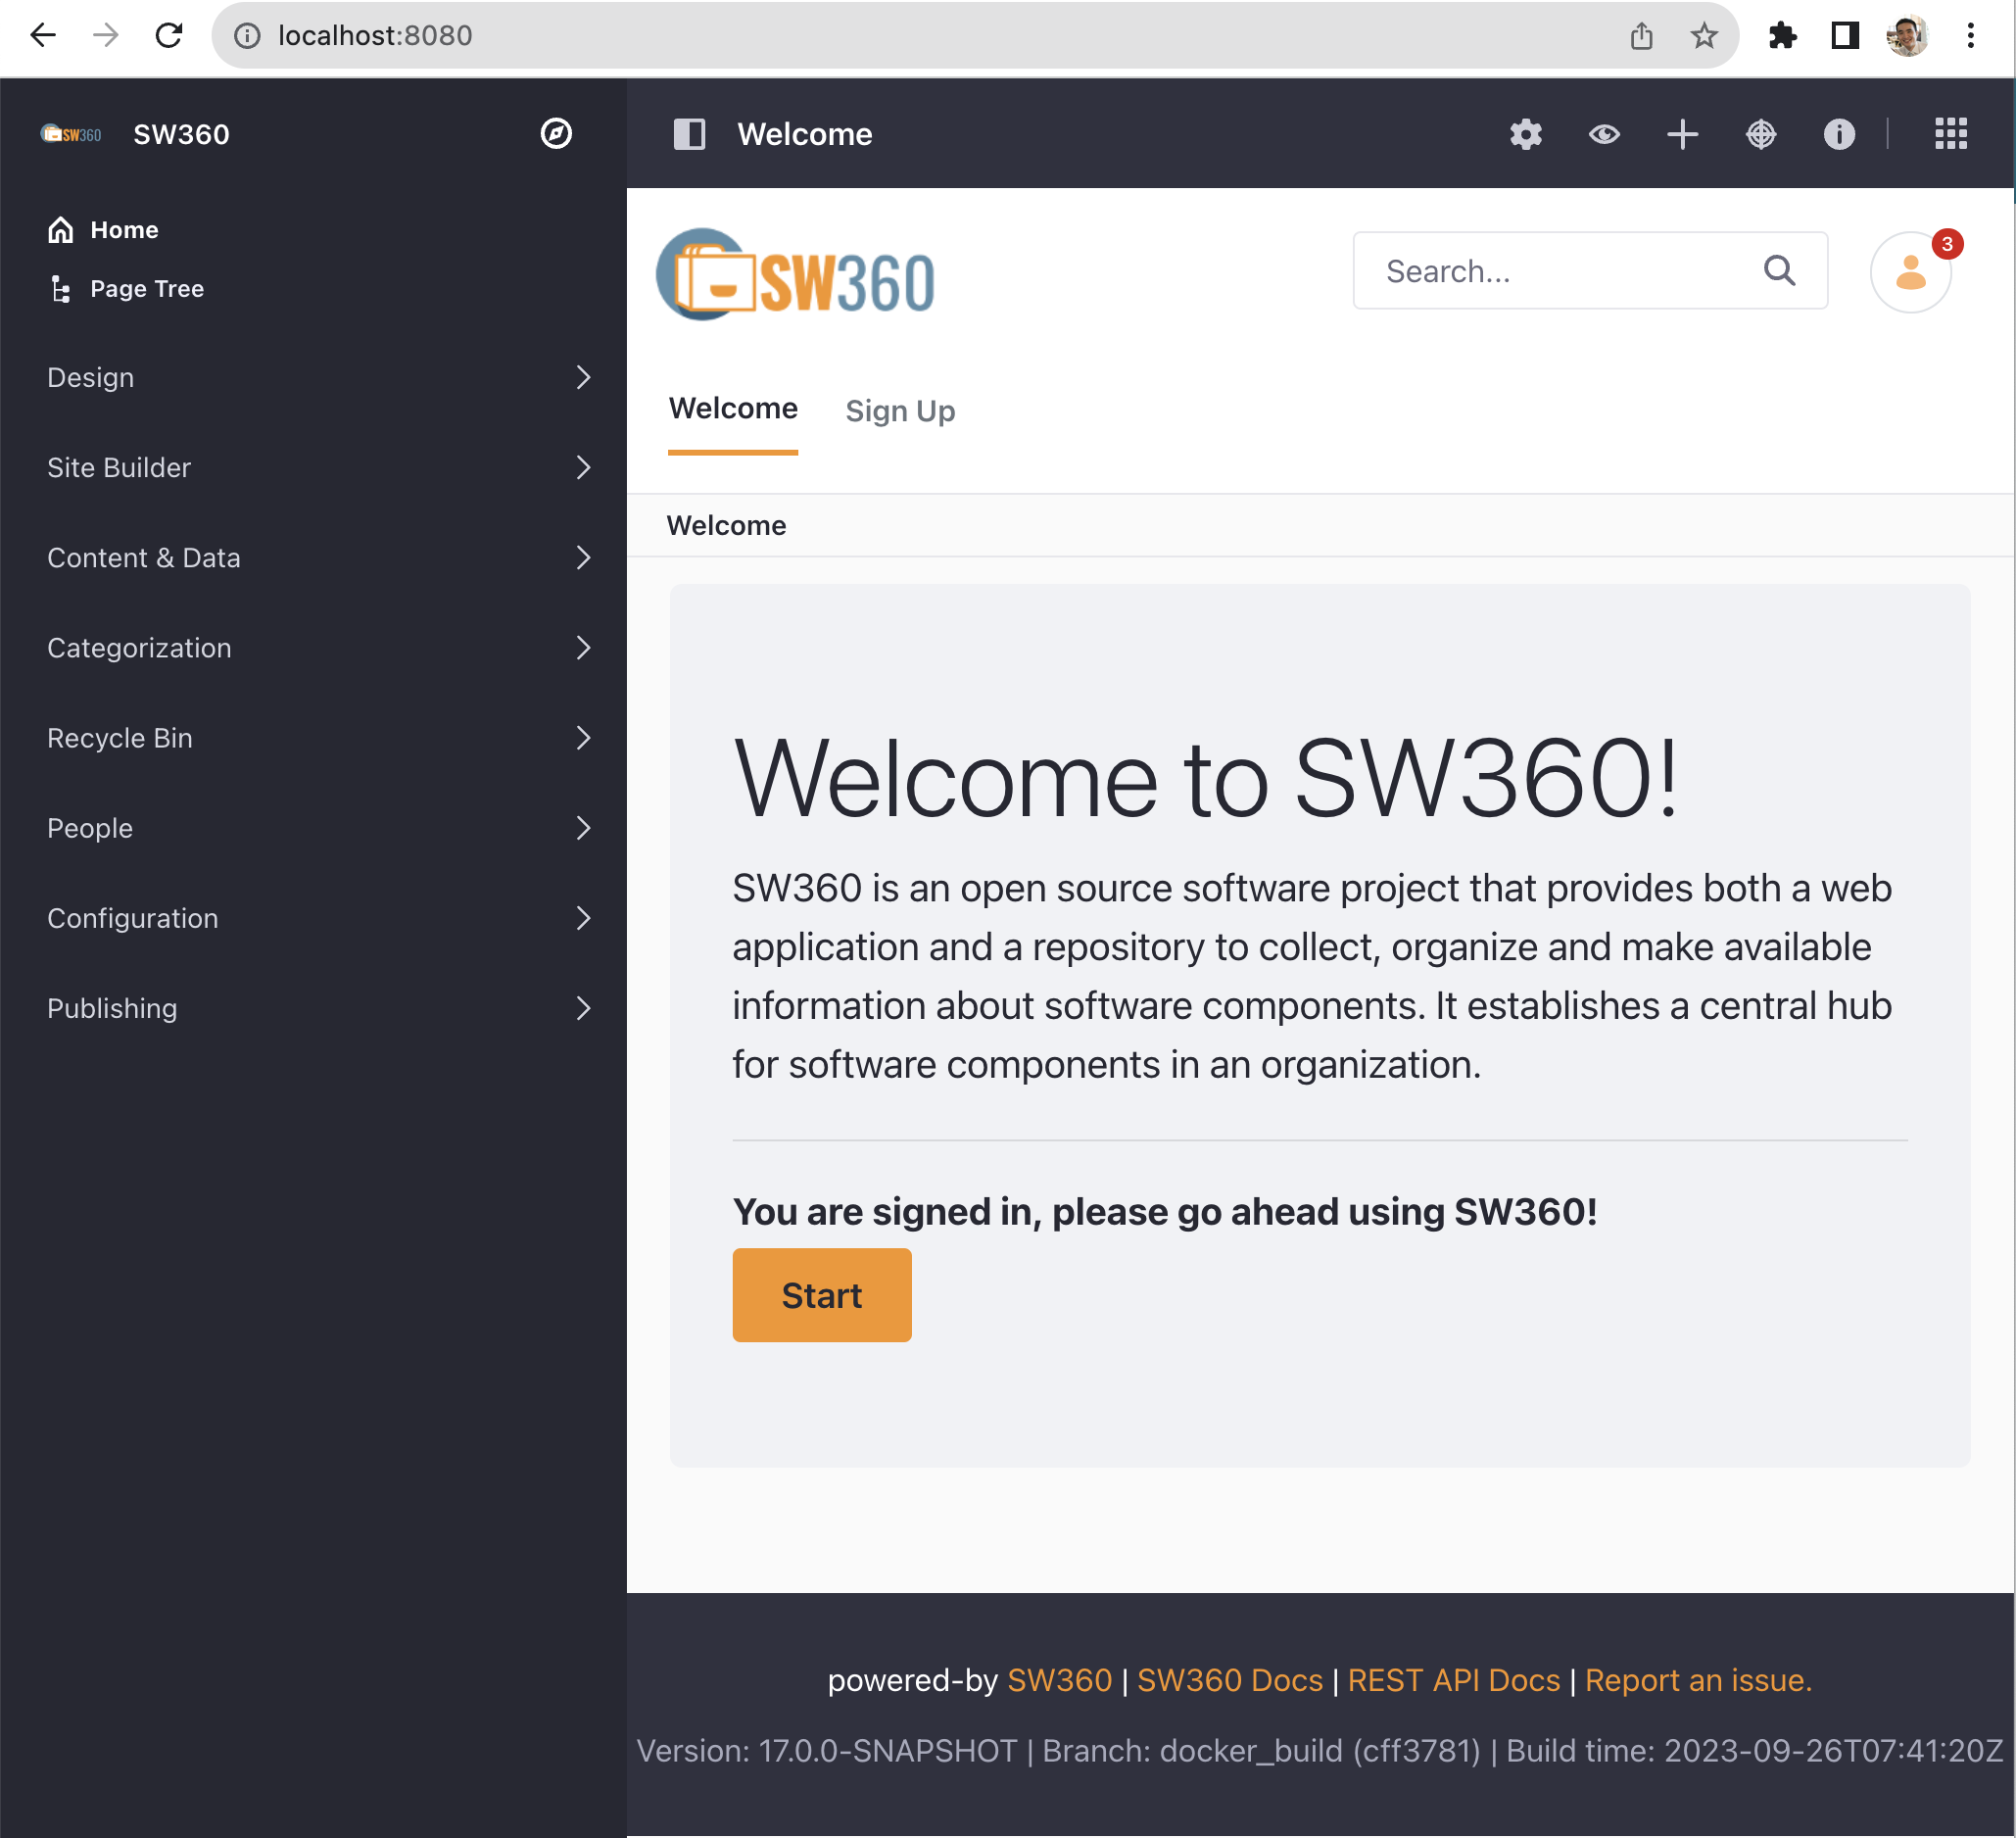Image resolution: width=2016 pixels, height=1838 pixels.
Task: Switch to the Sign Up tab
Action: coord(899,411)
